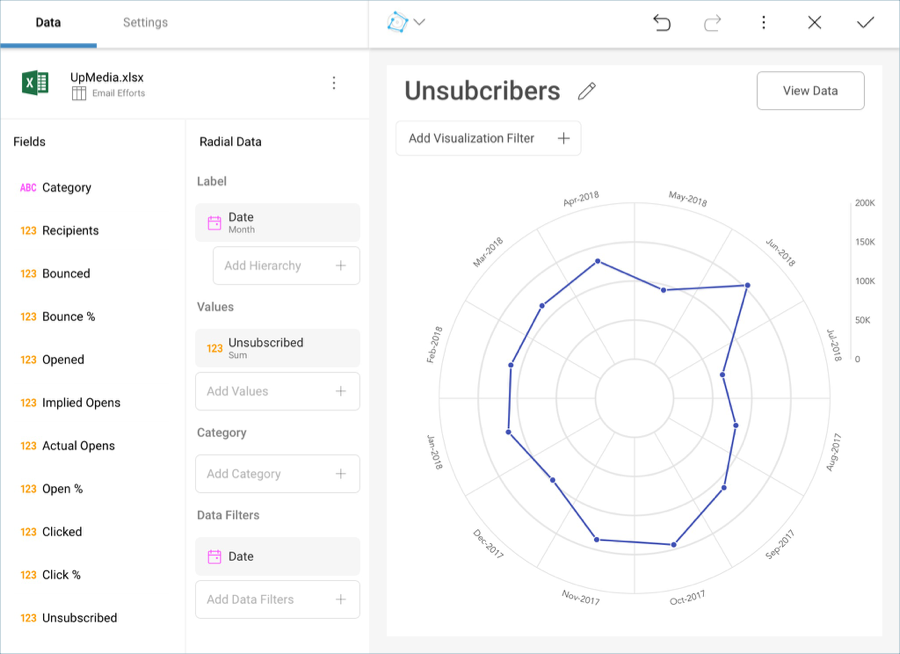The width and height of the screenshot is (900, 654).
Task: Click the Add Data Filters field
Action: [277, 600]
